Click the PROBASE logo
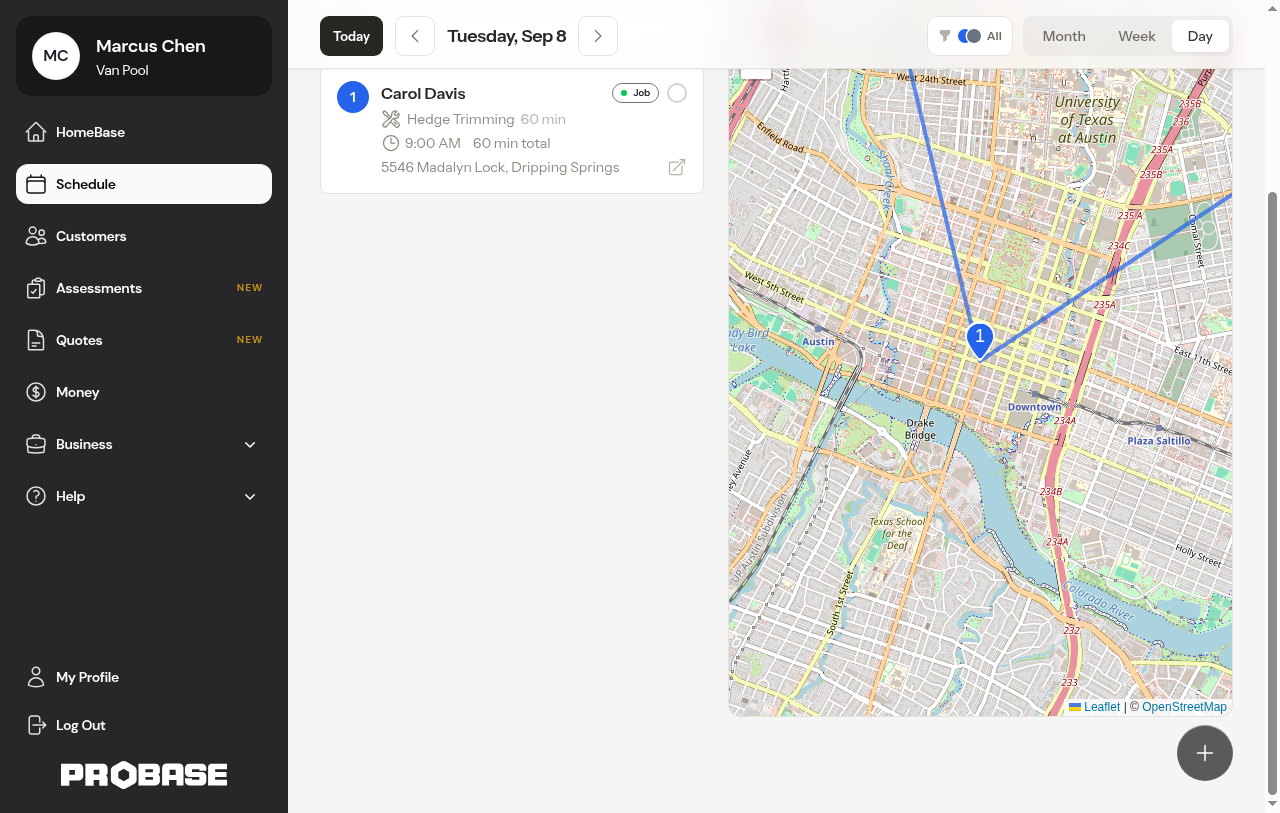 coord(144,775)
